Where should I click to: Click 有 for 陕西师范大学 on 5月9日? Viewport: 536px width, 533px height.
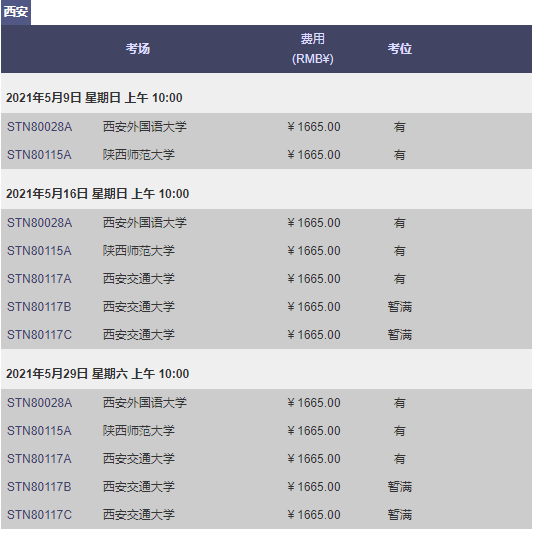point(400,155)
